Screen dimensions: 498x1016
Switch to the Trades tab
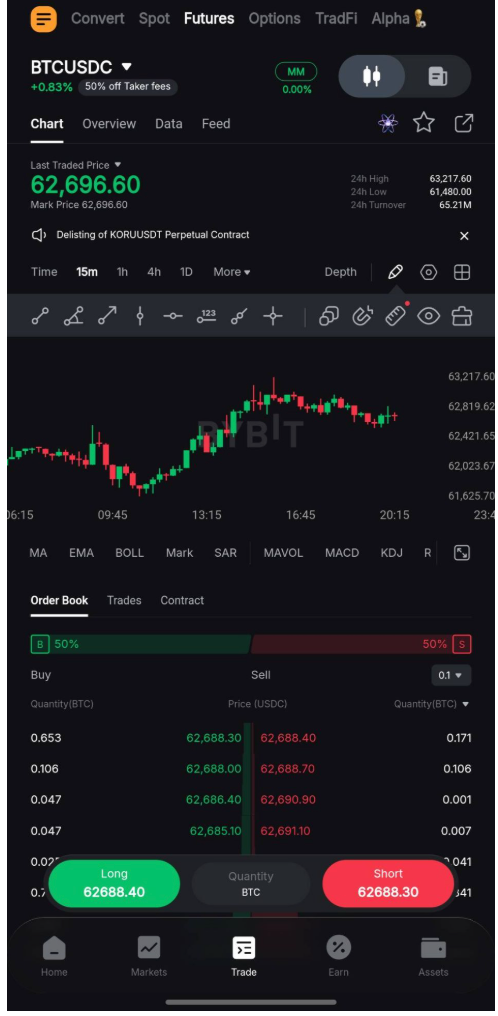pyautogui.click(x=124, y=601)
